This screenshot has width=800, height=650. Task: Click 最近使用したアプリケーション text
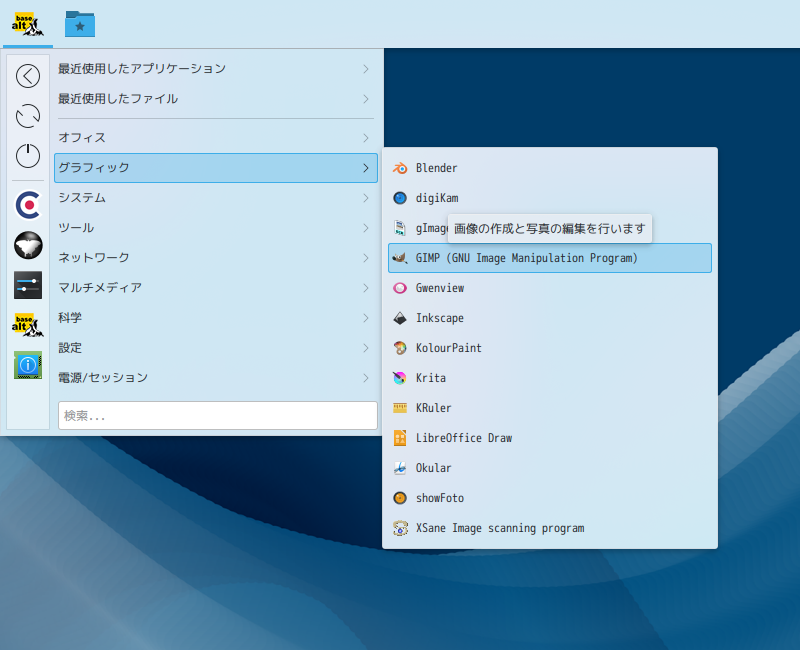tap(142, 69)
